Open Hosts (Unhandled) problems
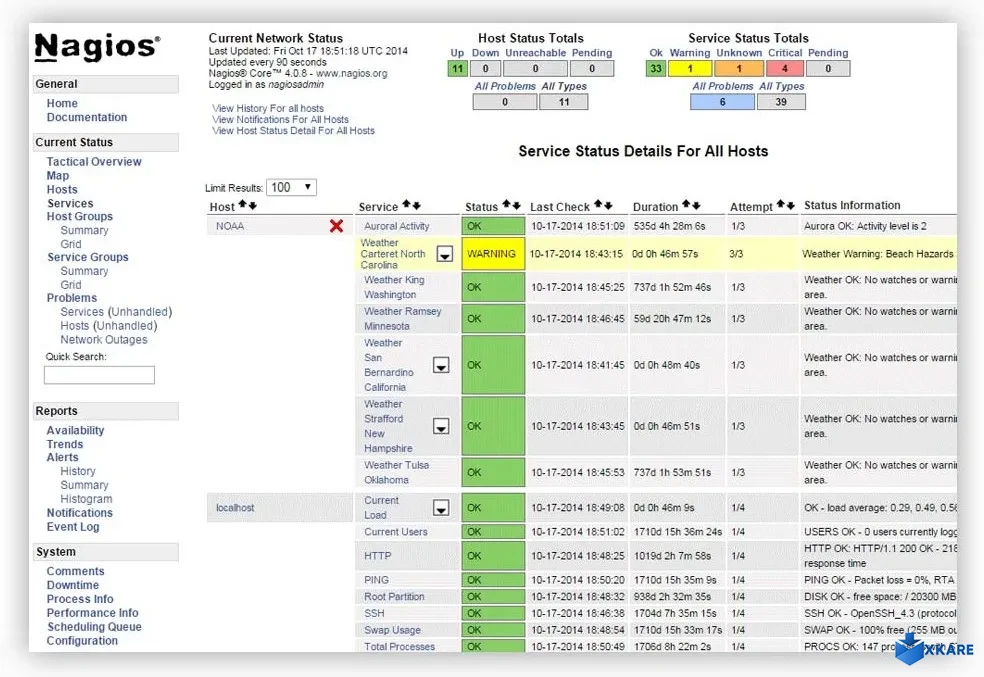 coord(109,326)
